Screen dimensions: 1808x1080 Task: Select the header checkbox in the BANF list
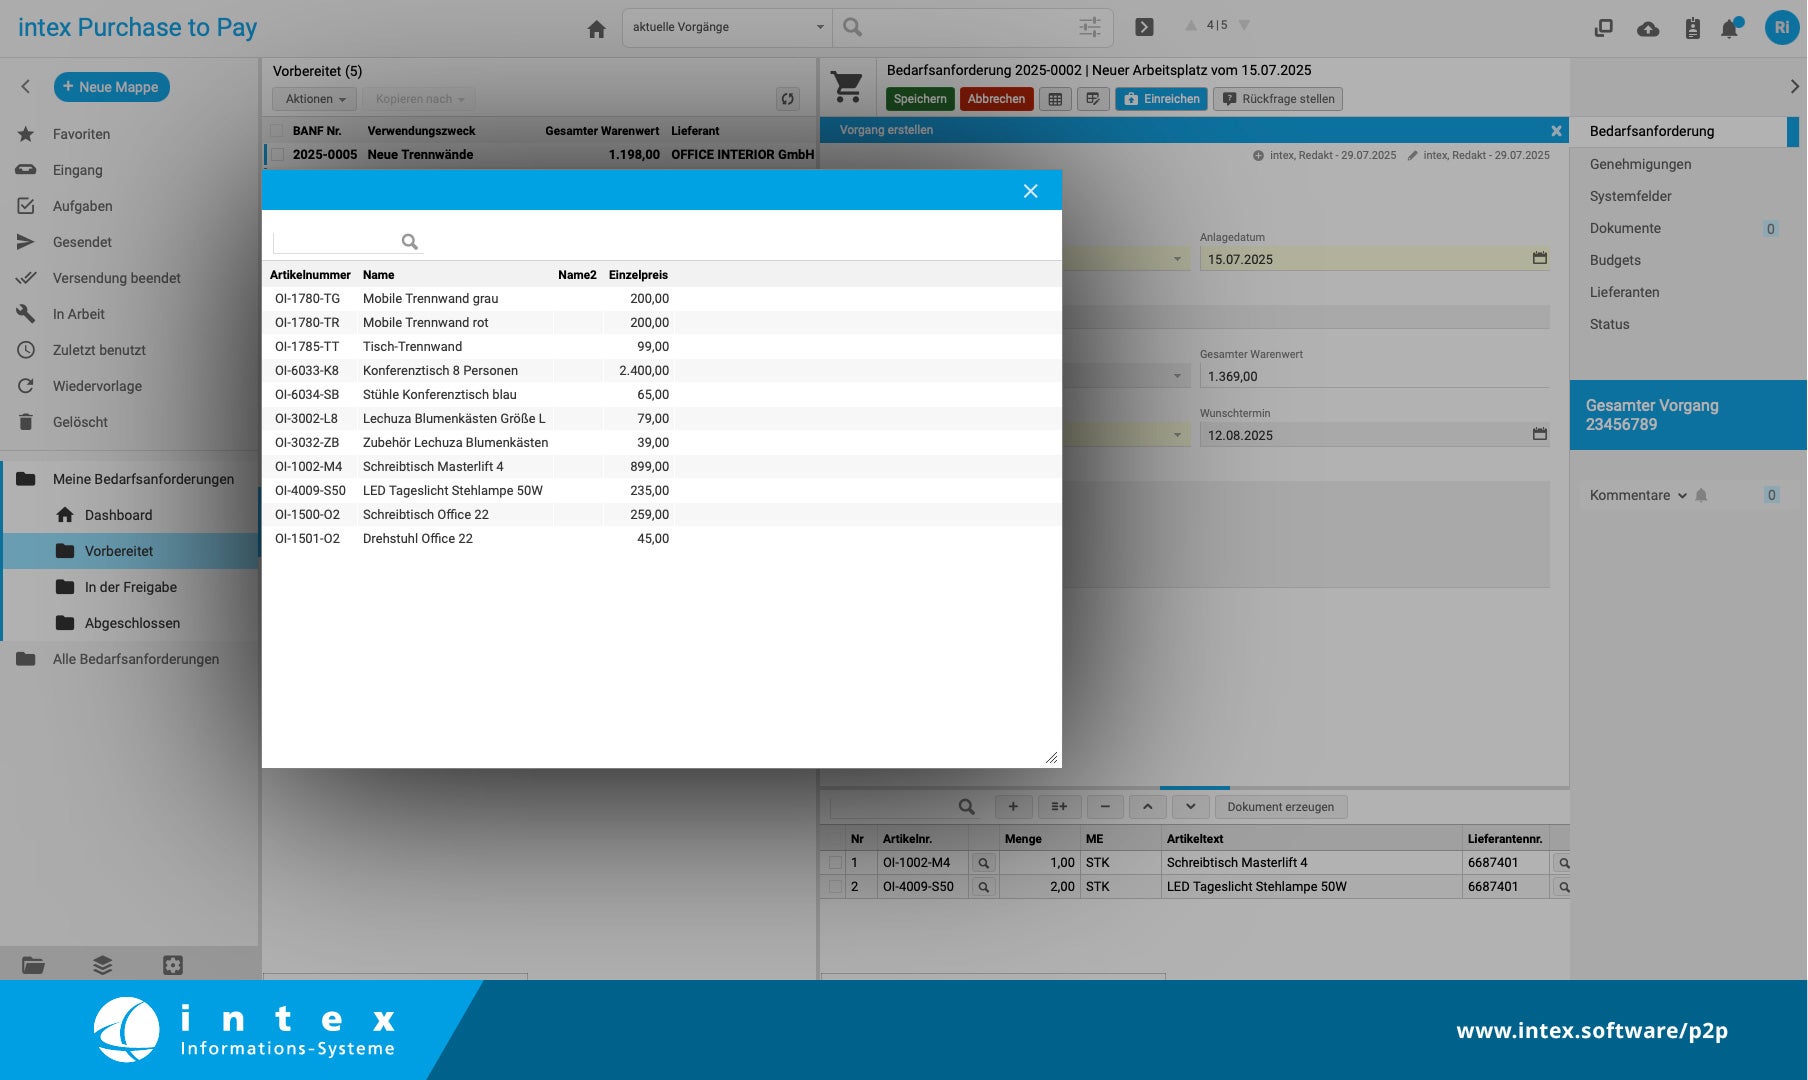tap(277, 130)
